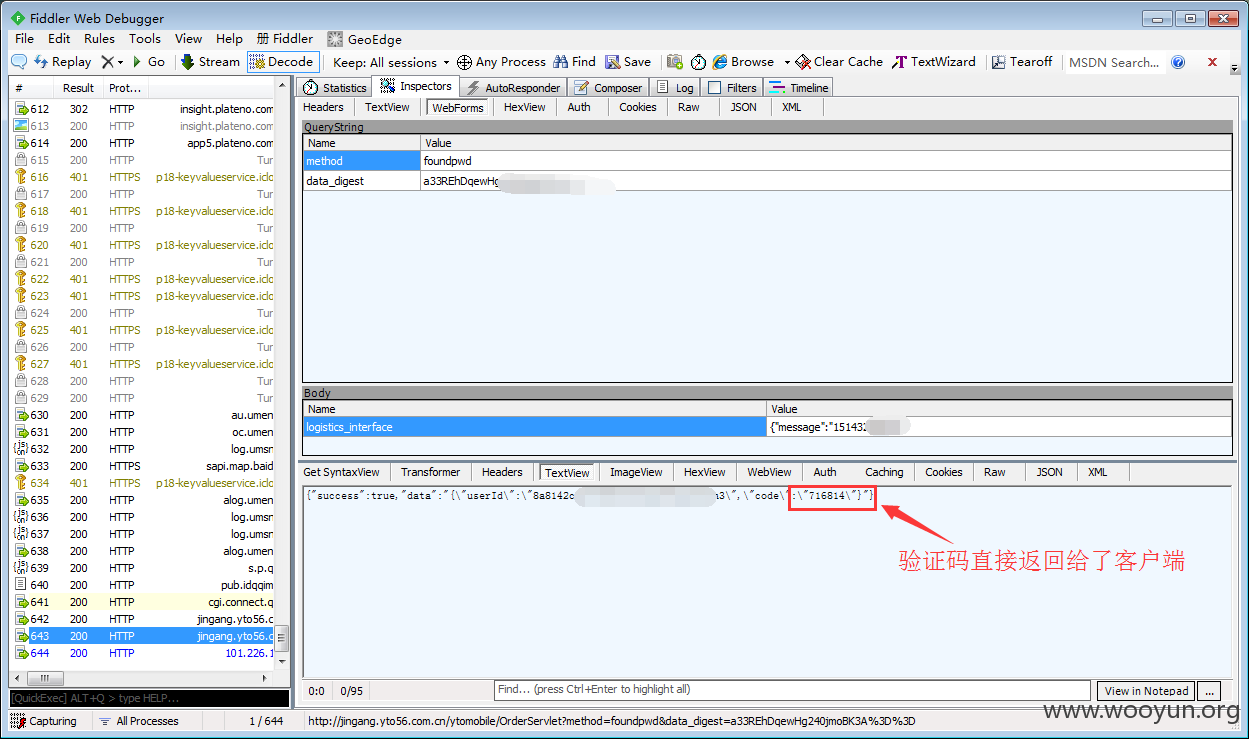The image size is (1249, 739).
Task: Click the data_digest row name cell
Action: coord(362,181)
